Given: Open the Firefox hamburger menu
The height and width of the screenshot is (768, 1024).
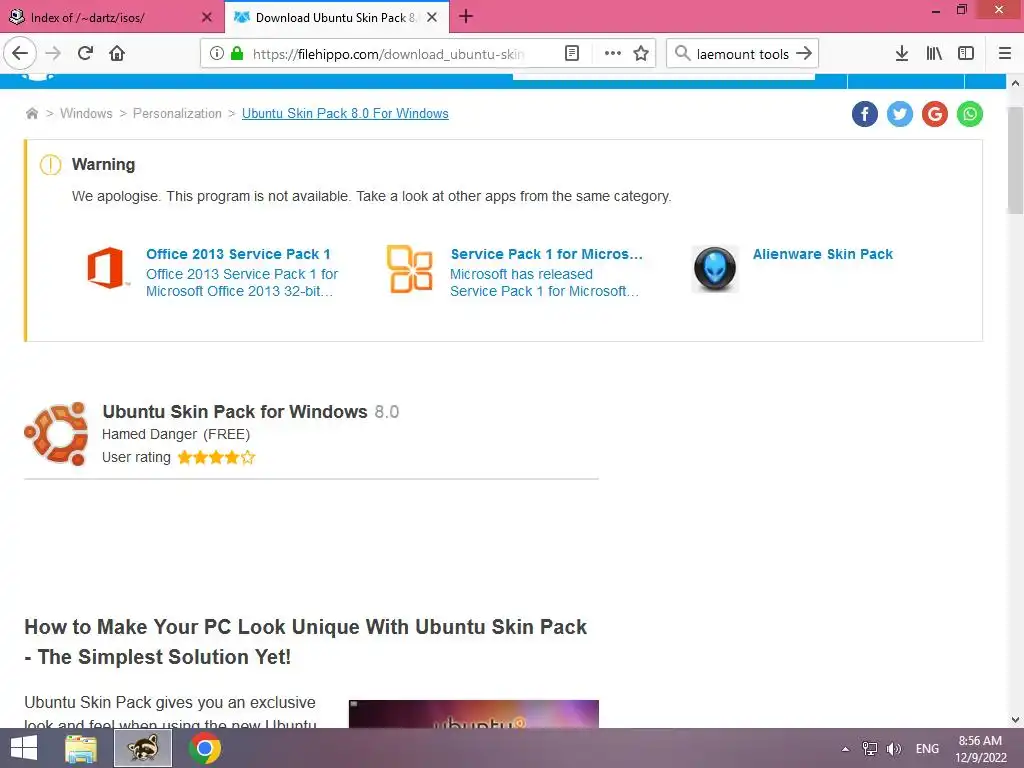Looking at the screenshot, I should (x=1005, y=54).
